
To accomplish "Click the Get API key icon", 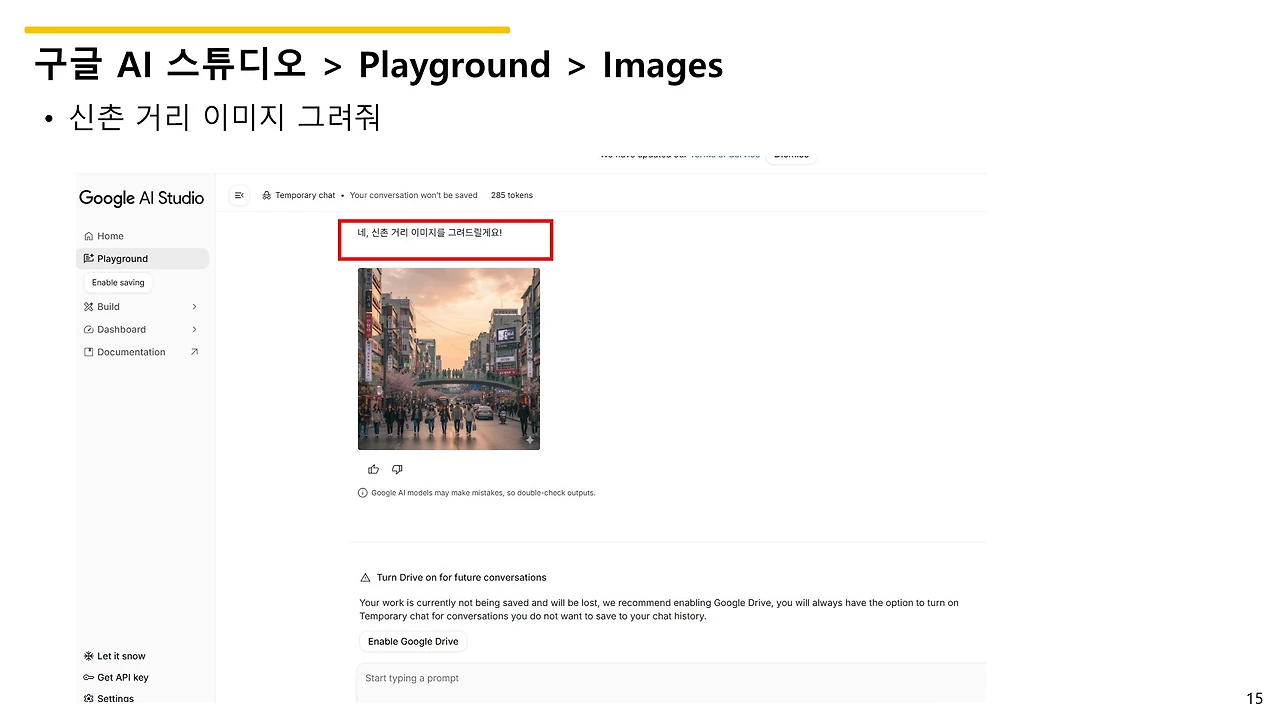I will click(x=87, y=677).
